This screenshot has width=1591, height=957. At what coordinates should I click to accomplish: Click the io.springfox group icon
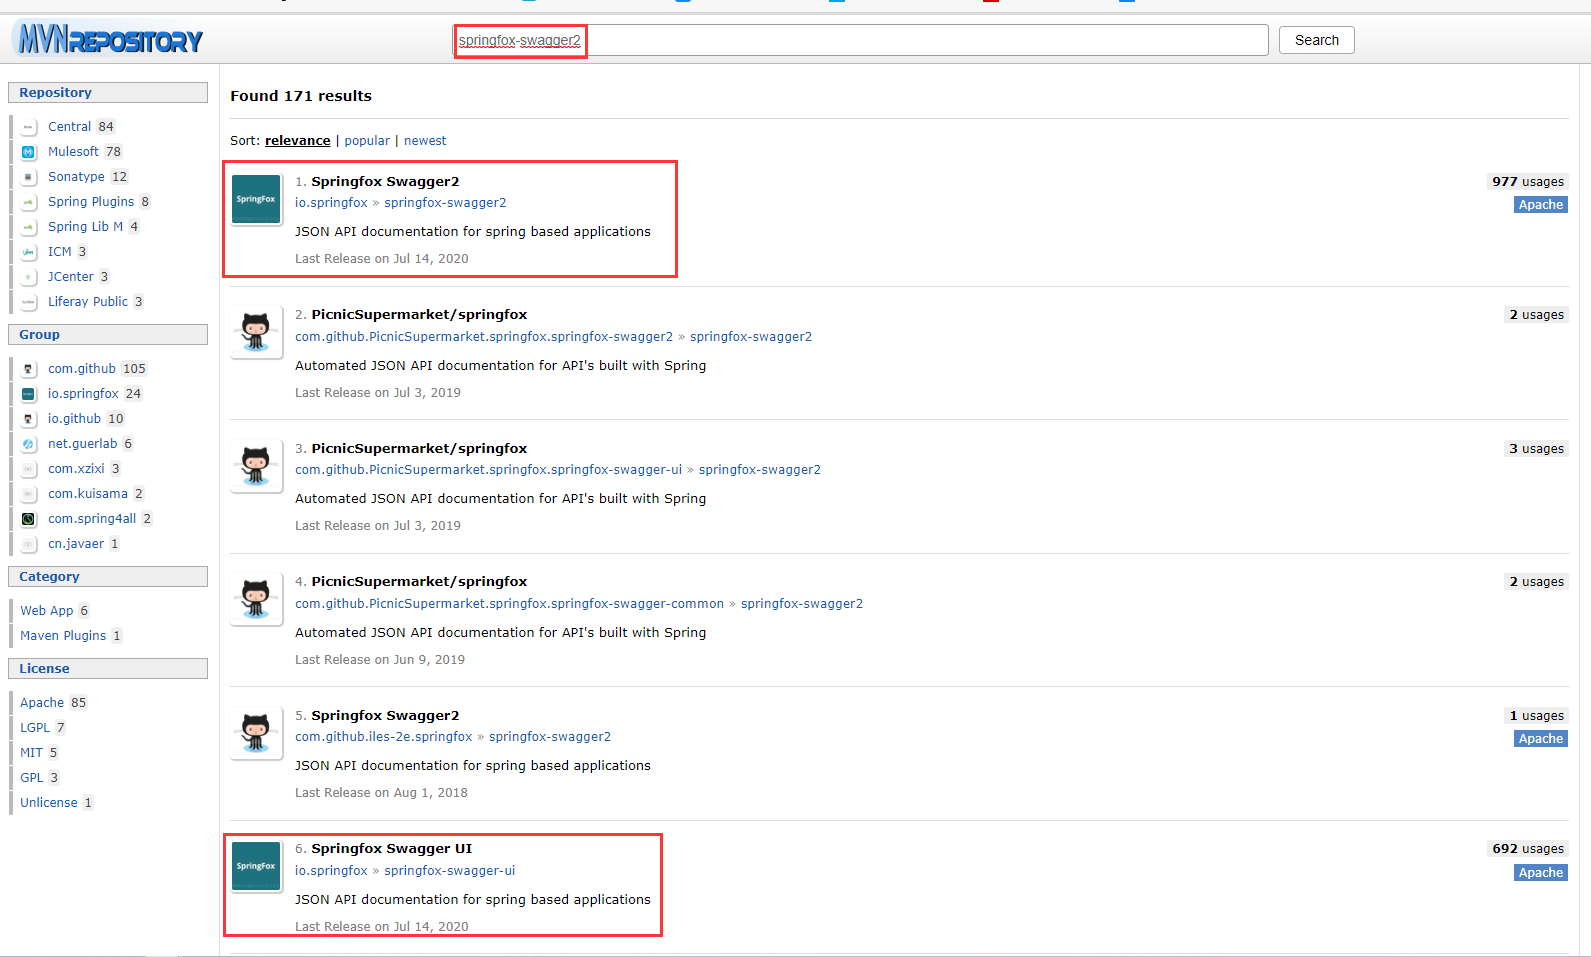(x=29, y=394)
